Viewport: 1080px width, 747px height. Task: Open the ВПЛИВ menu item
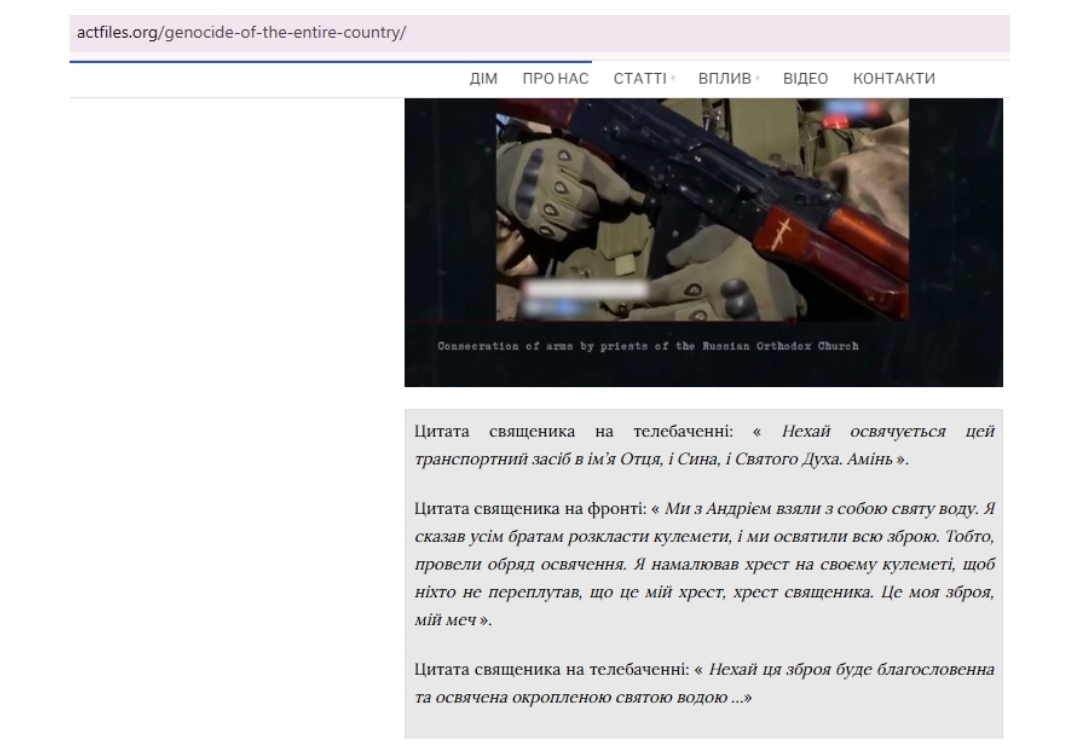click(723, 79)
